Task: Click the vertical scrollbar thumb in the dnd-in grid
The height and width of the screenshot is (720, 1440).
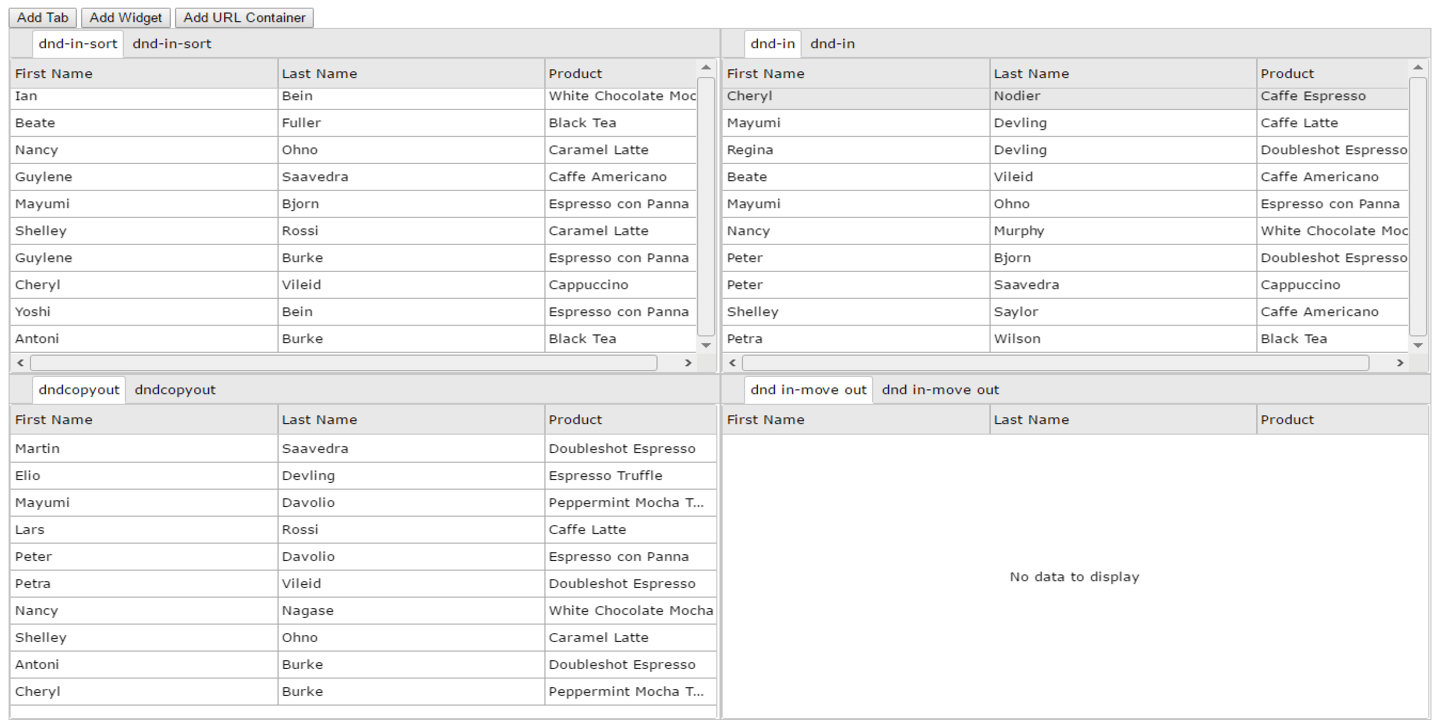Action: 1418,207
